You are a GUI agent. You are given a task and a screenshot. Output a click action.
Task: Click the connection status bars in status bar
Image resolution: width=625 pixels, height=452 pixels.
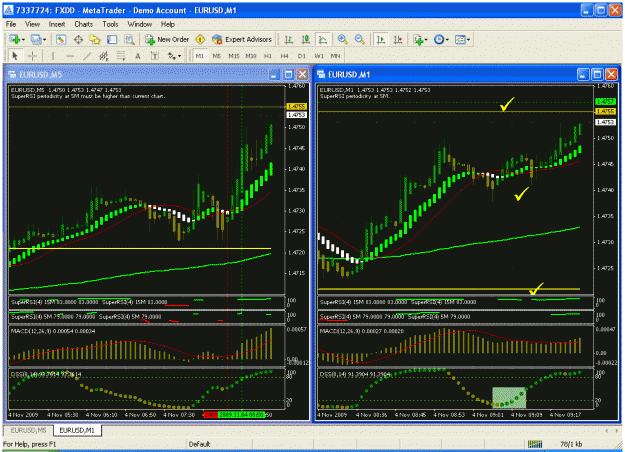pos(535,444)
